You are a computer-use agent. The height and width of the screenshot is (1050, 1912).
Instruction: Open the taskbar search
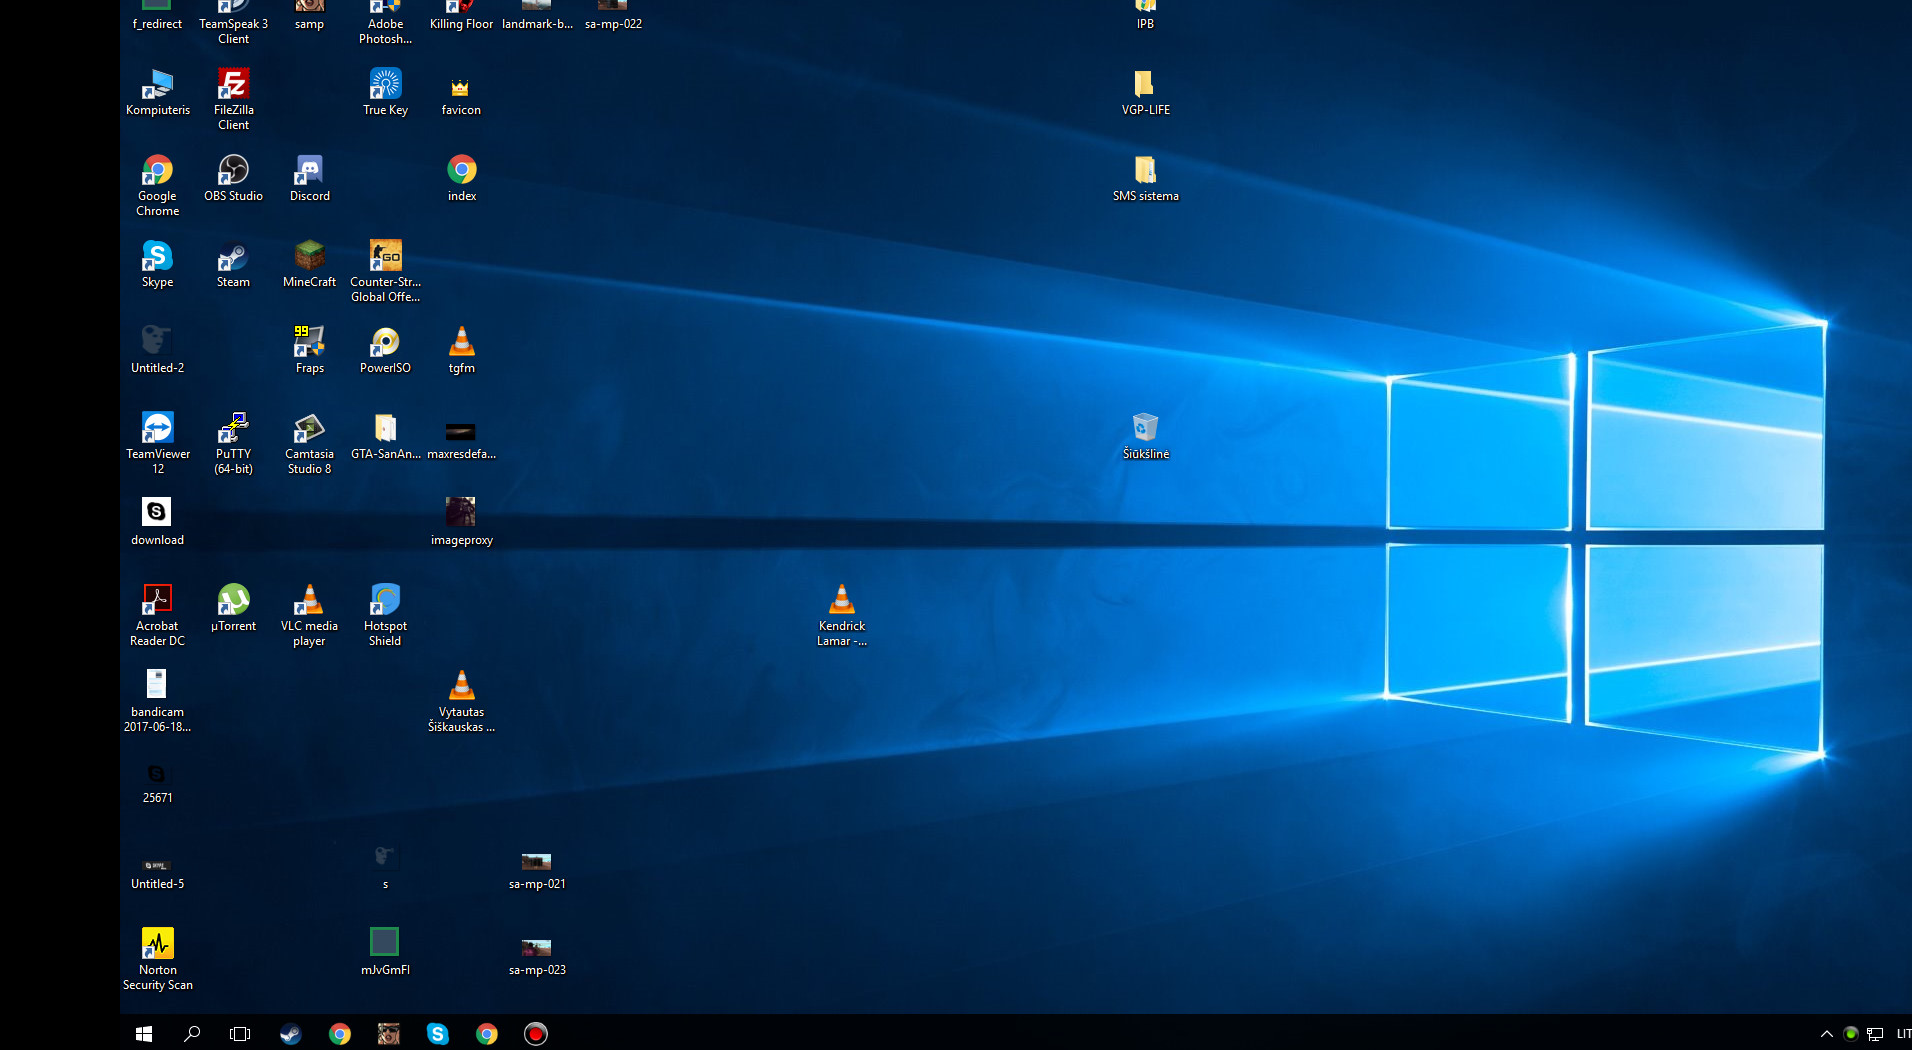(192, 1033)
